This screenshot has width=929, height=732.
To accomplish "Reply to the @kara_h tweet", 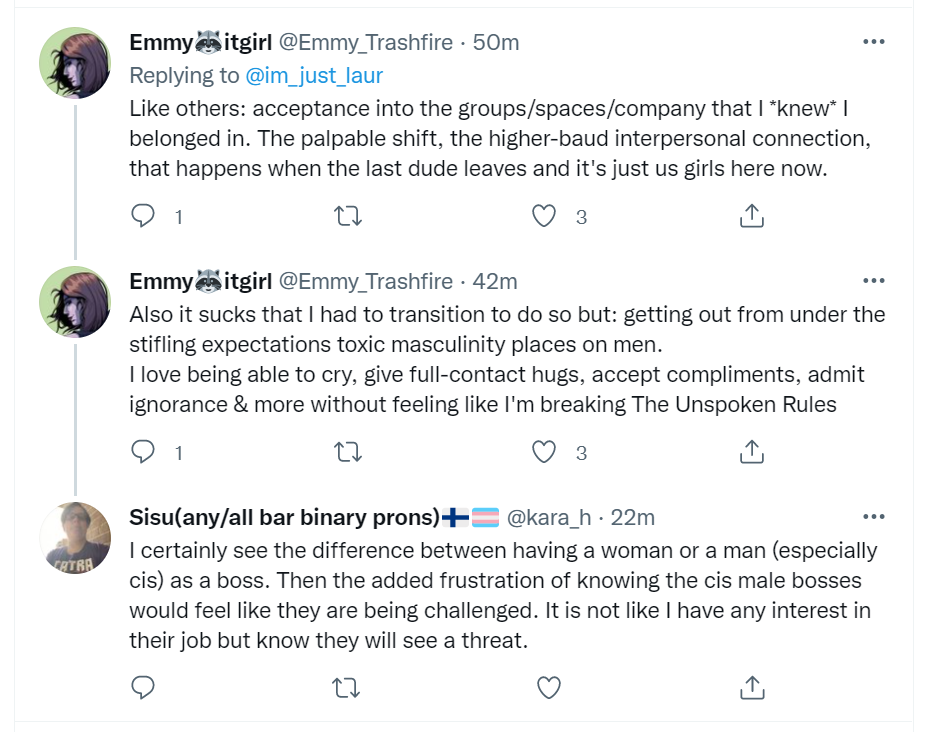I will (143, 688).
